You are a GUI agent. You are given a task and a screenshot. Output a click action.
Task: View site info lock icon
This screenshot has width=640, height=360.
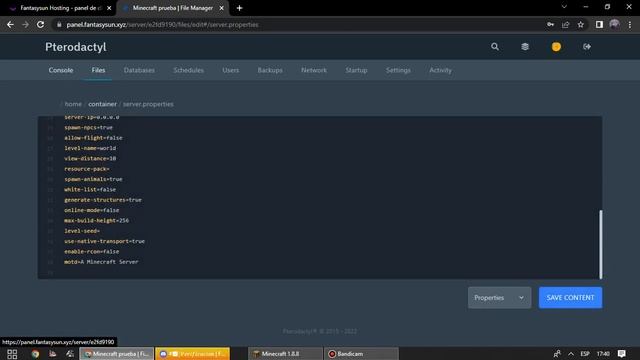point(59,24)
